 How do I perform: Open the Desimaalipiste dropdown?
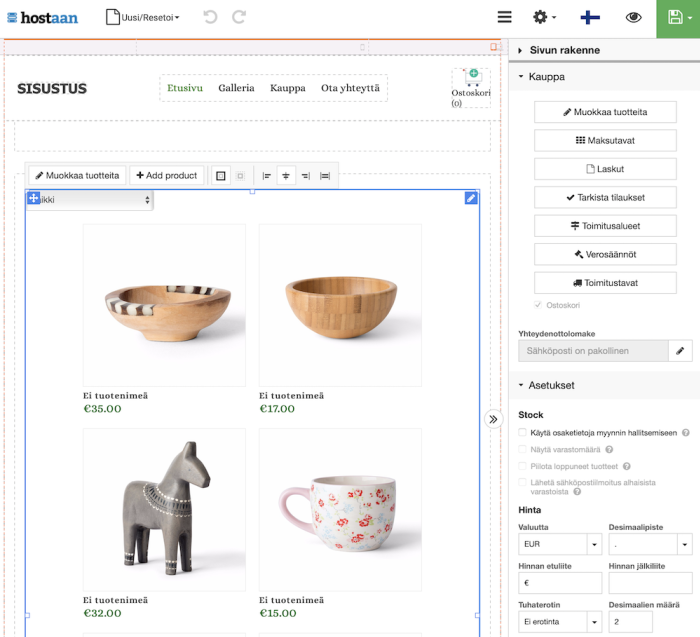point(650,544)
